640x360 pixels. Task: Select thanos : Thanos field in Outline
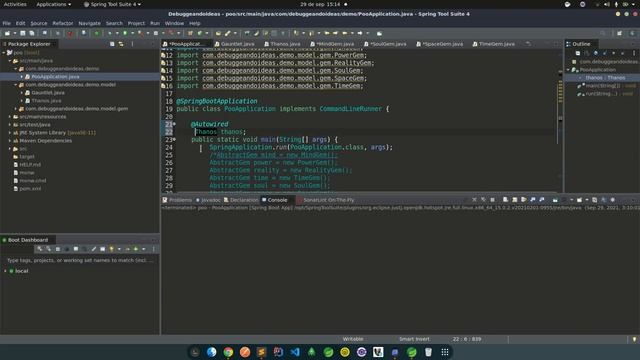(x=605, y=78)
